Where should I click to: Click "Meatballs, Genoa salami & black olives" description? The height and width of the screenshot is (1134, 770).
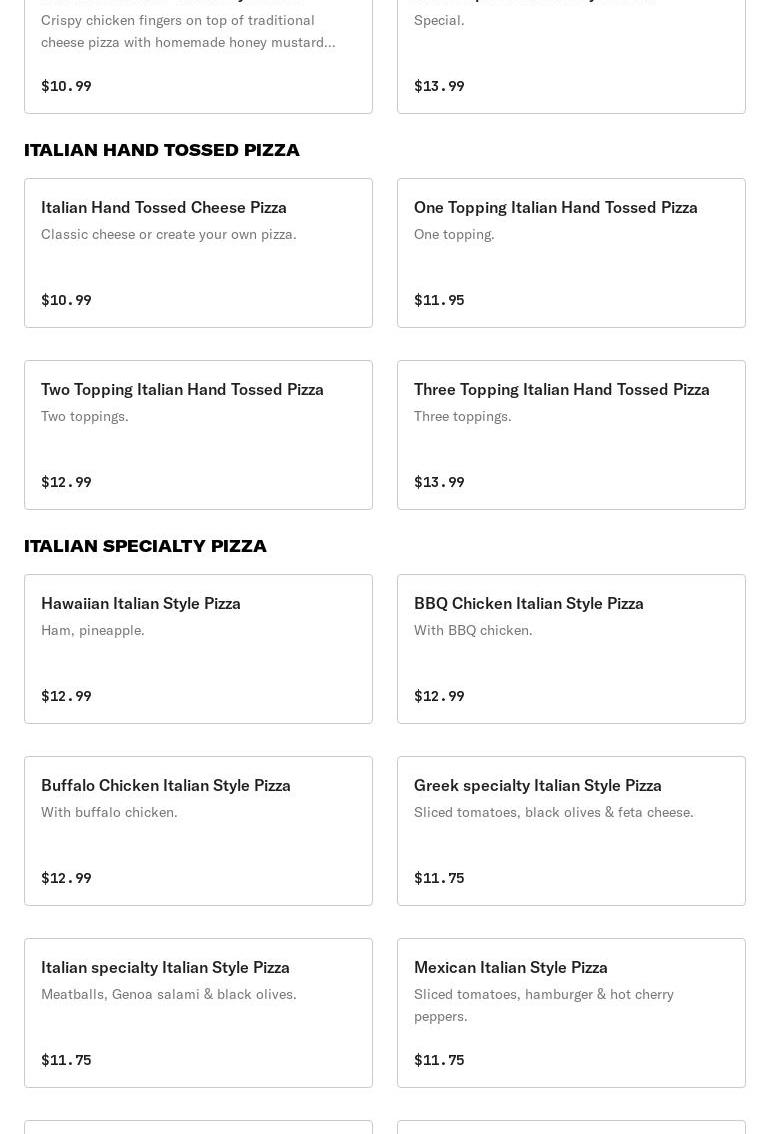tap(169, 994)
